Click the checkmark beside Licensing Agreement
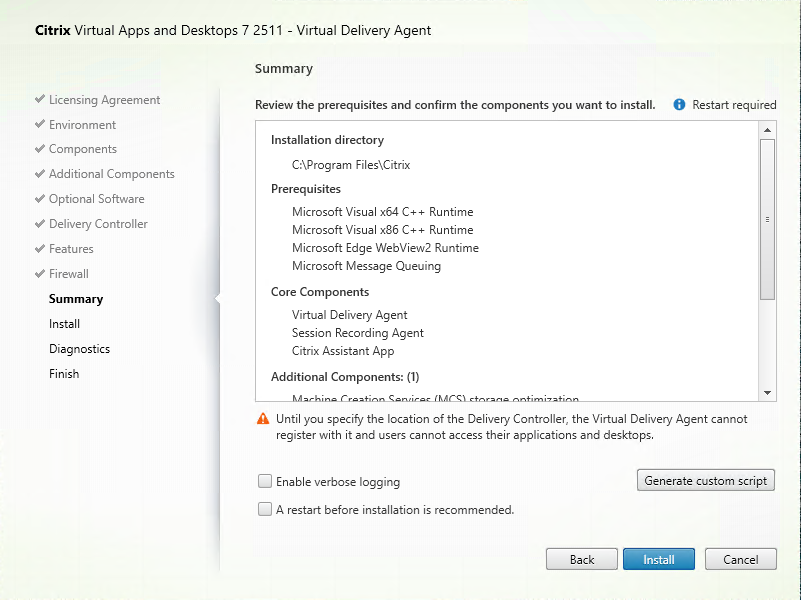This screenshot has width=801, height=600. click(x=39, y=100)
